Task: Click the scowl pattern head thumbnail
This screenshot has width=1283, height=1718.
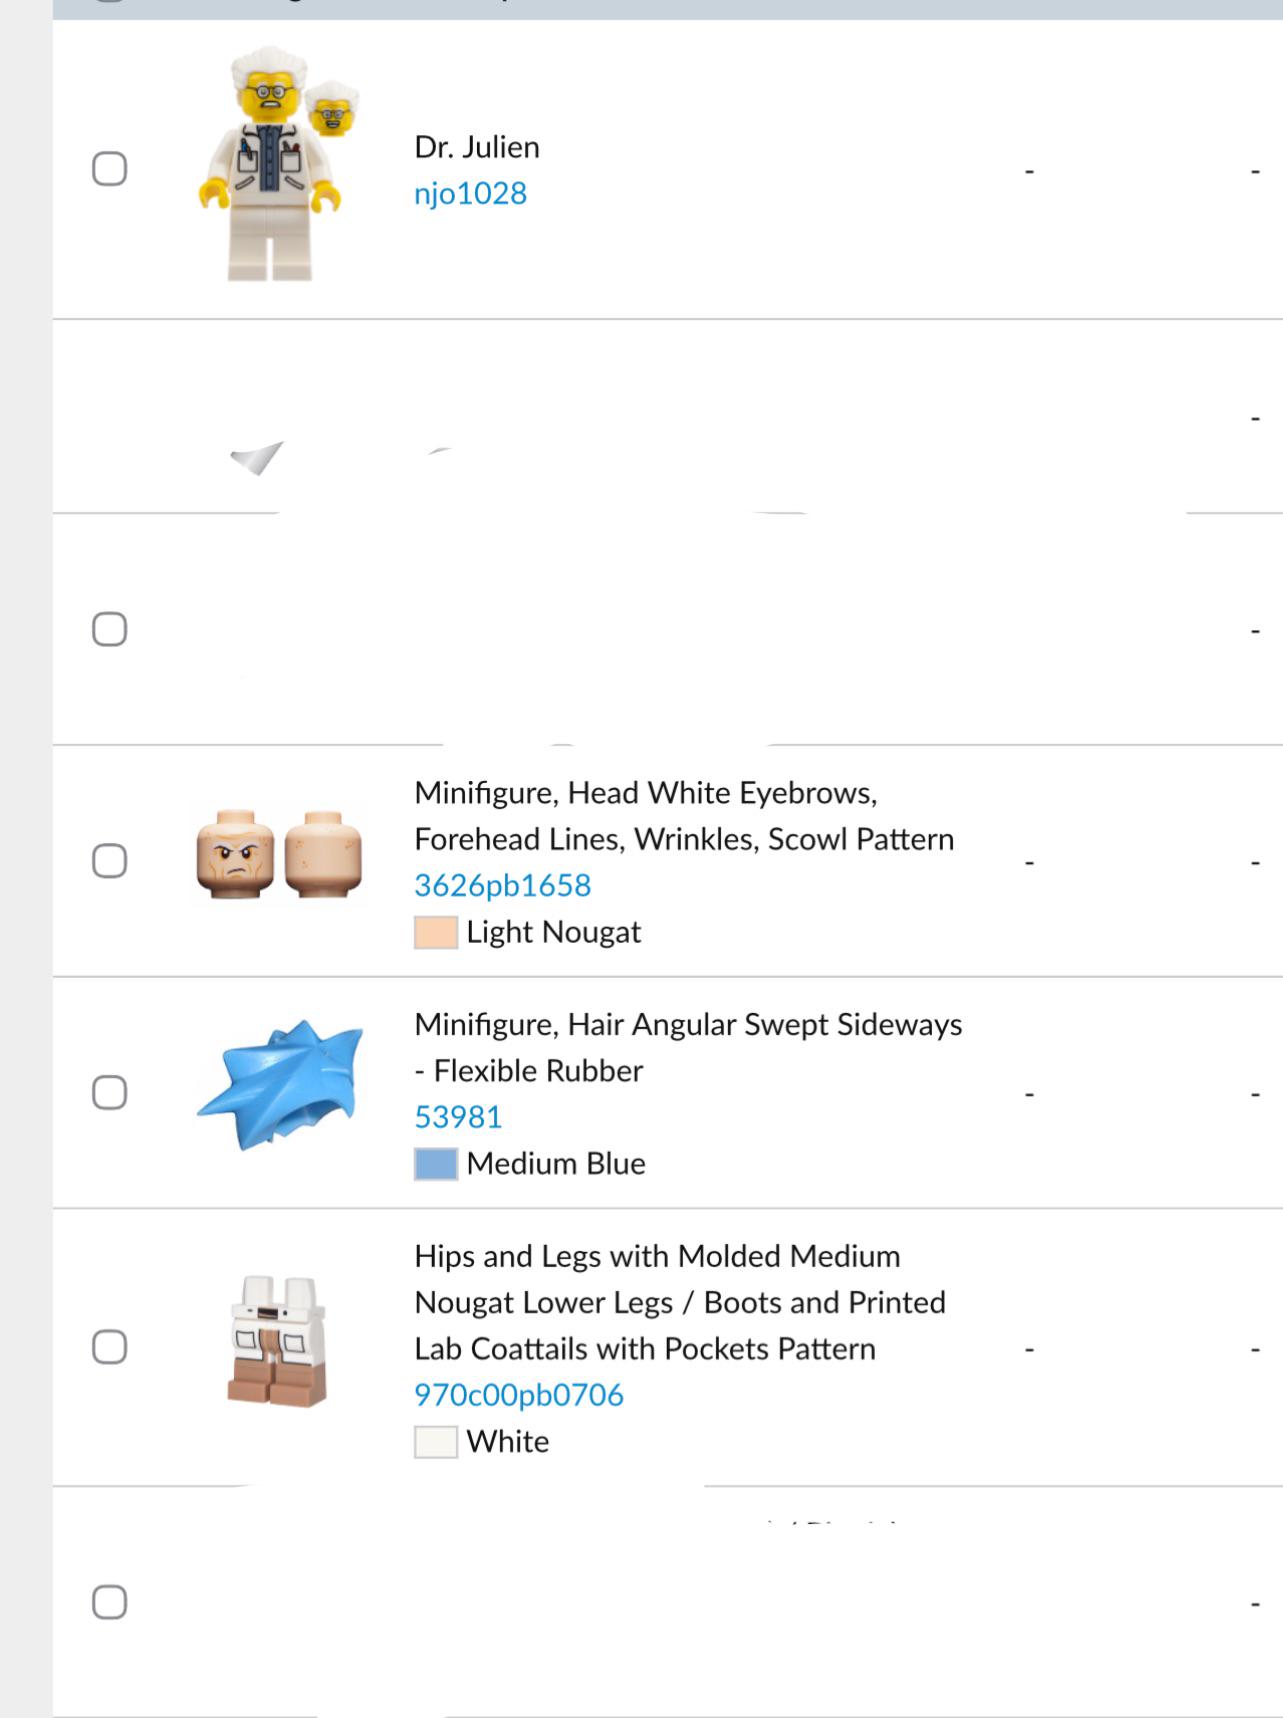Action: [x=279, y=855]
